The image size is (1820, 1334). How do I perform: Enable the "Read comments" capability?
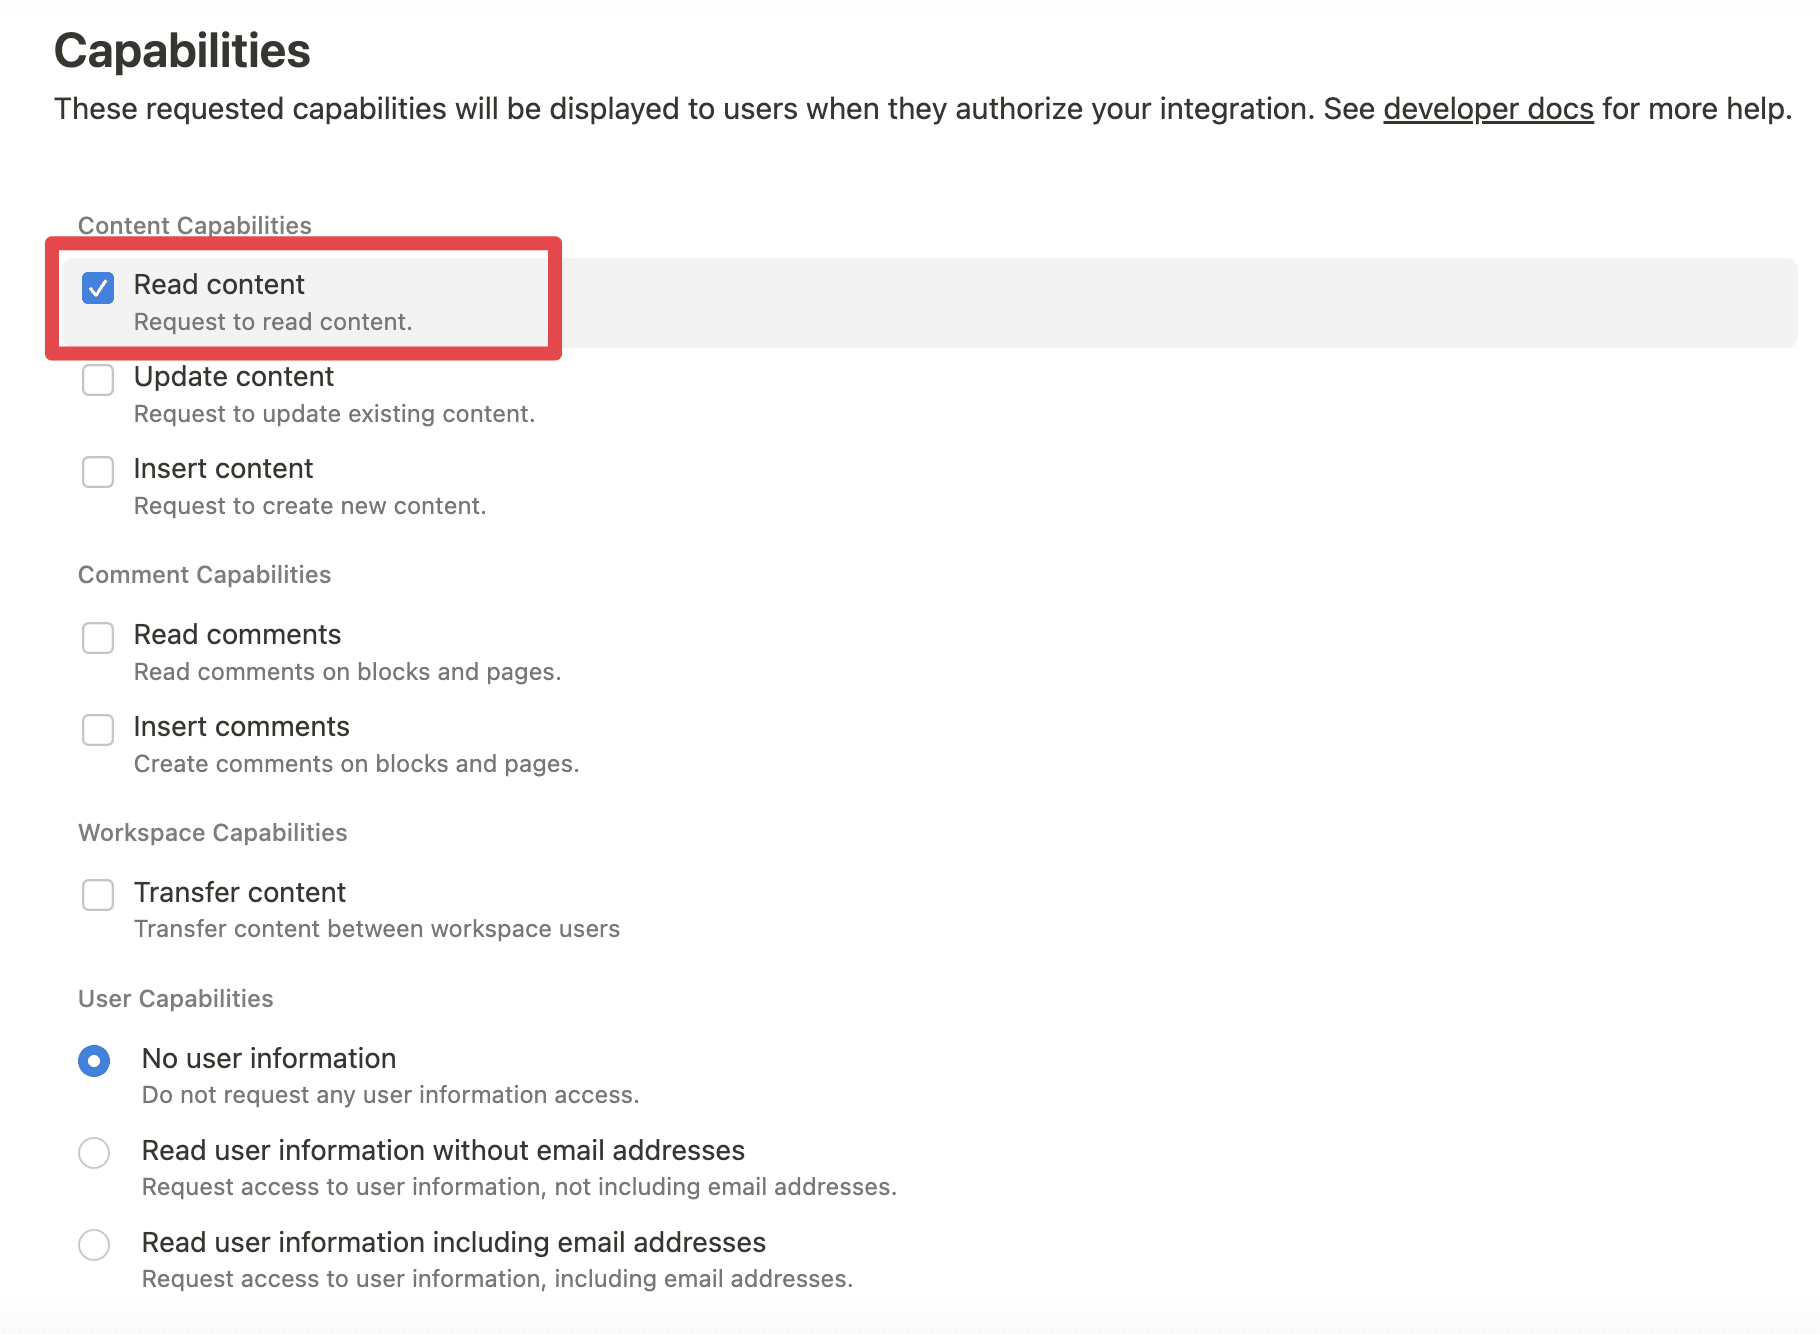(x=97, y=638)
